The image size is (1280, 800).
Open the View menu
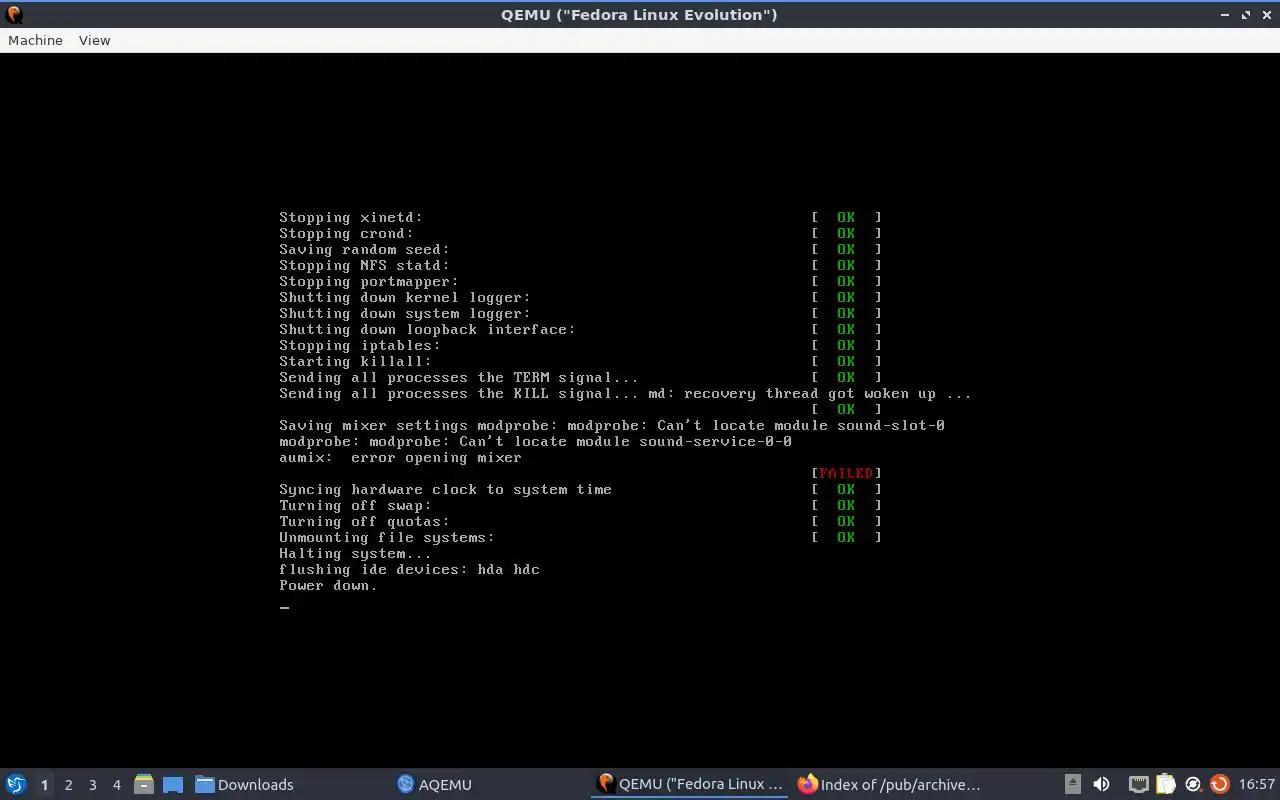tap(94, 40)
